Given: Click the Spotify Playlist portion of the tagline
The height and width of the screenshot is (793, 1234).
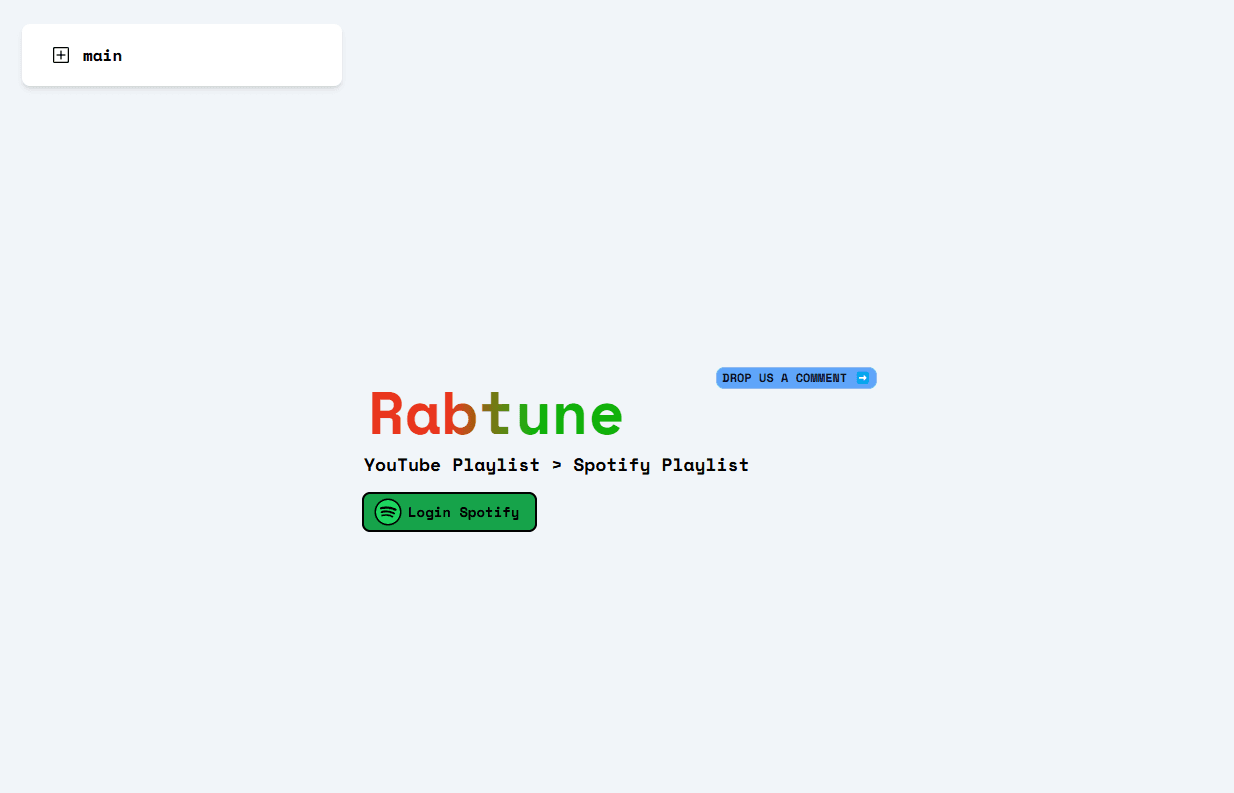Looking at the screenshot, I should tap(661, 465).
